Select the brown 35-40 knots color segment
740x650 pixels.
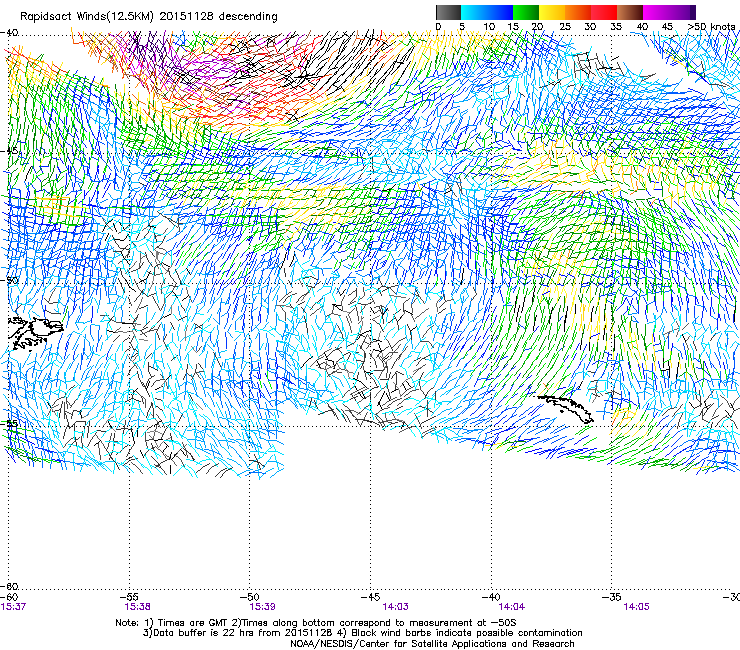point(630,12)
